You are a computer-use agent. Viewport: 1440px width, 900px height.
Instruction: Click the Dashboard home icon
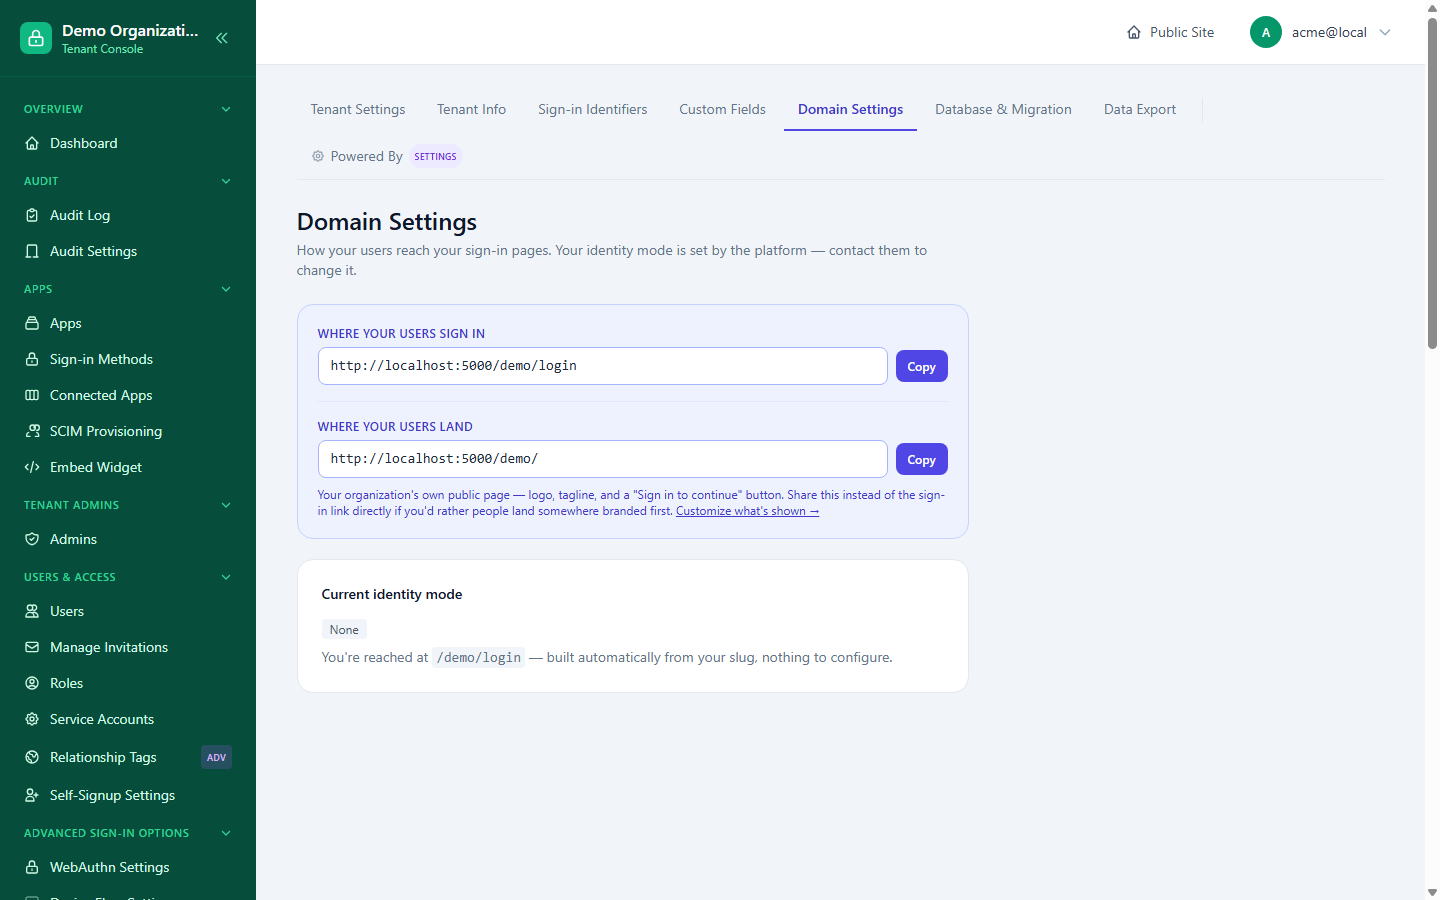(32, 143)
